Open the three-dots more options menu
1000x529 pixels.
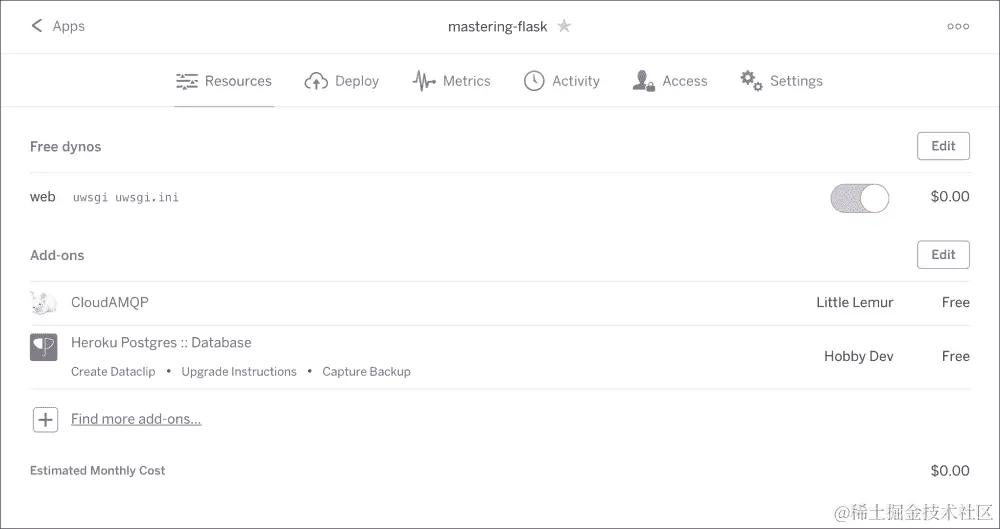click(958, 26)
